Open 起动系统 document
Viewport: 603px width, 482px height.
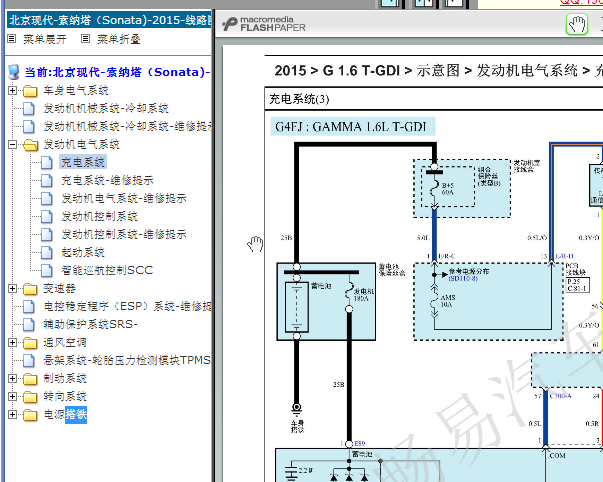pyautogui.click(x=83, y=252)
